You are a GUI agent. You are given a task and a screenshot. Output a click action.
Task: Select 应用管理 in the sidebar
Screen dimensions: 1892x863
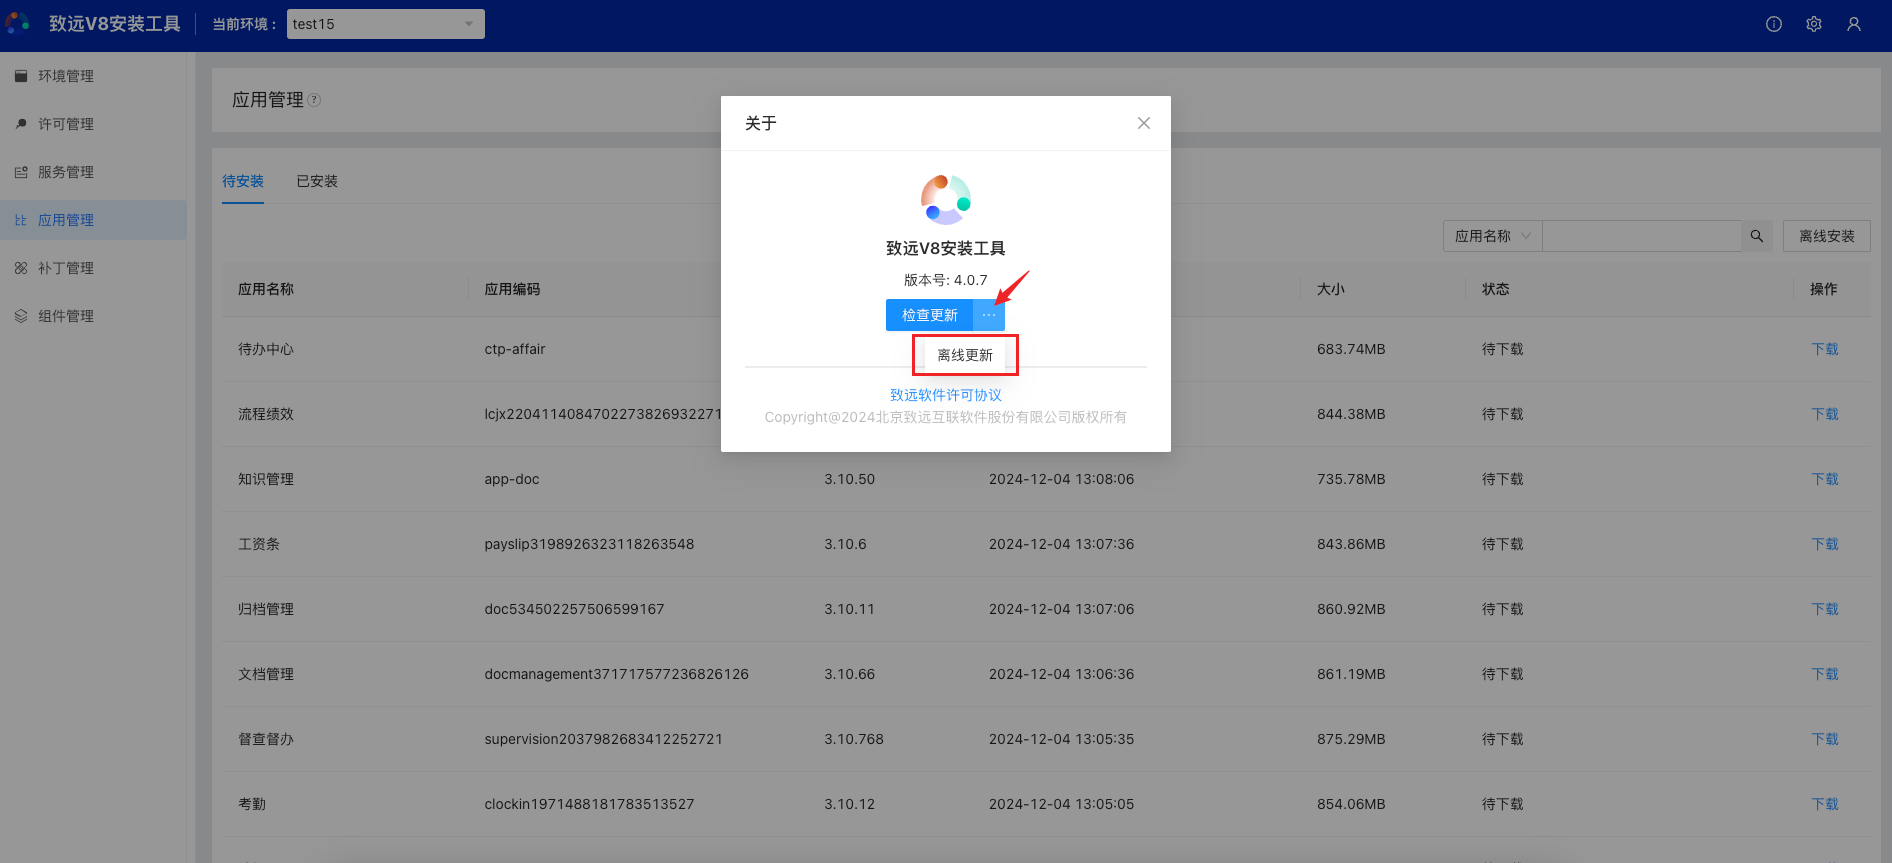[x=93, y=220]
